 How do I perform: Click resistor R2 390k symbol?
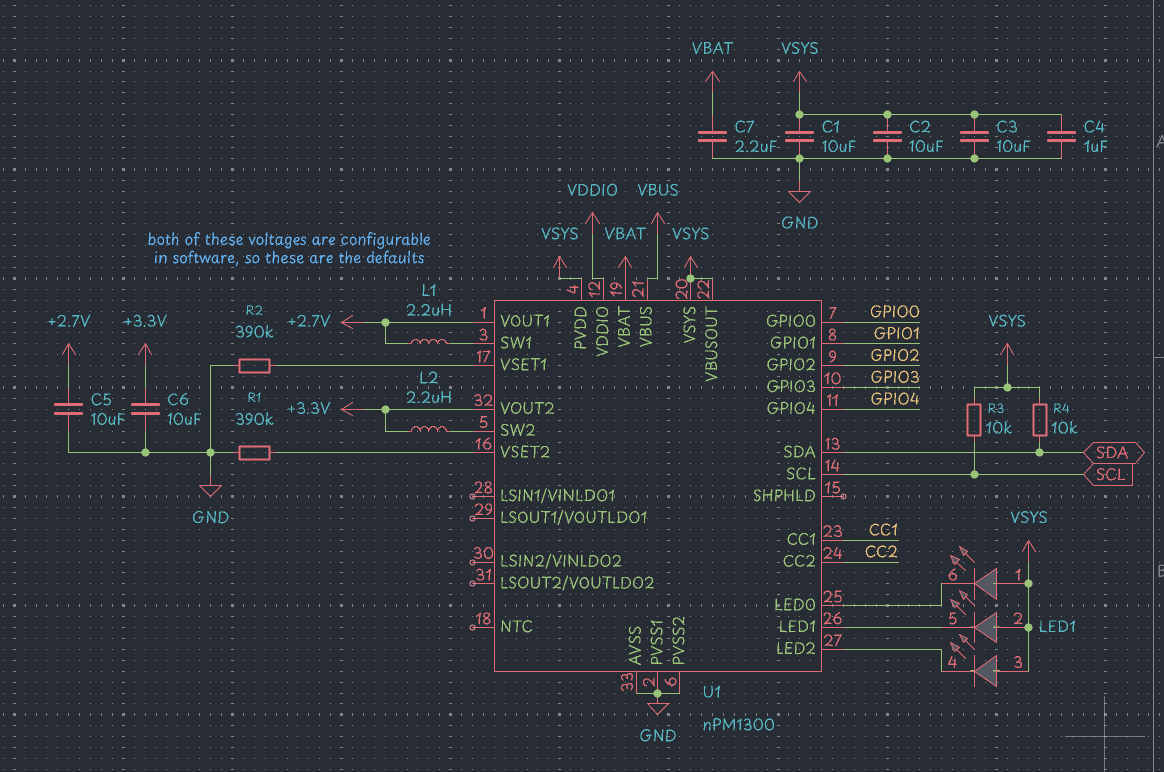click(254, 366)
